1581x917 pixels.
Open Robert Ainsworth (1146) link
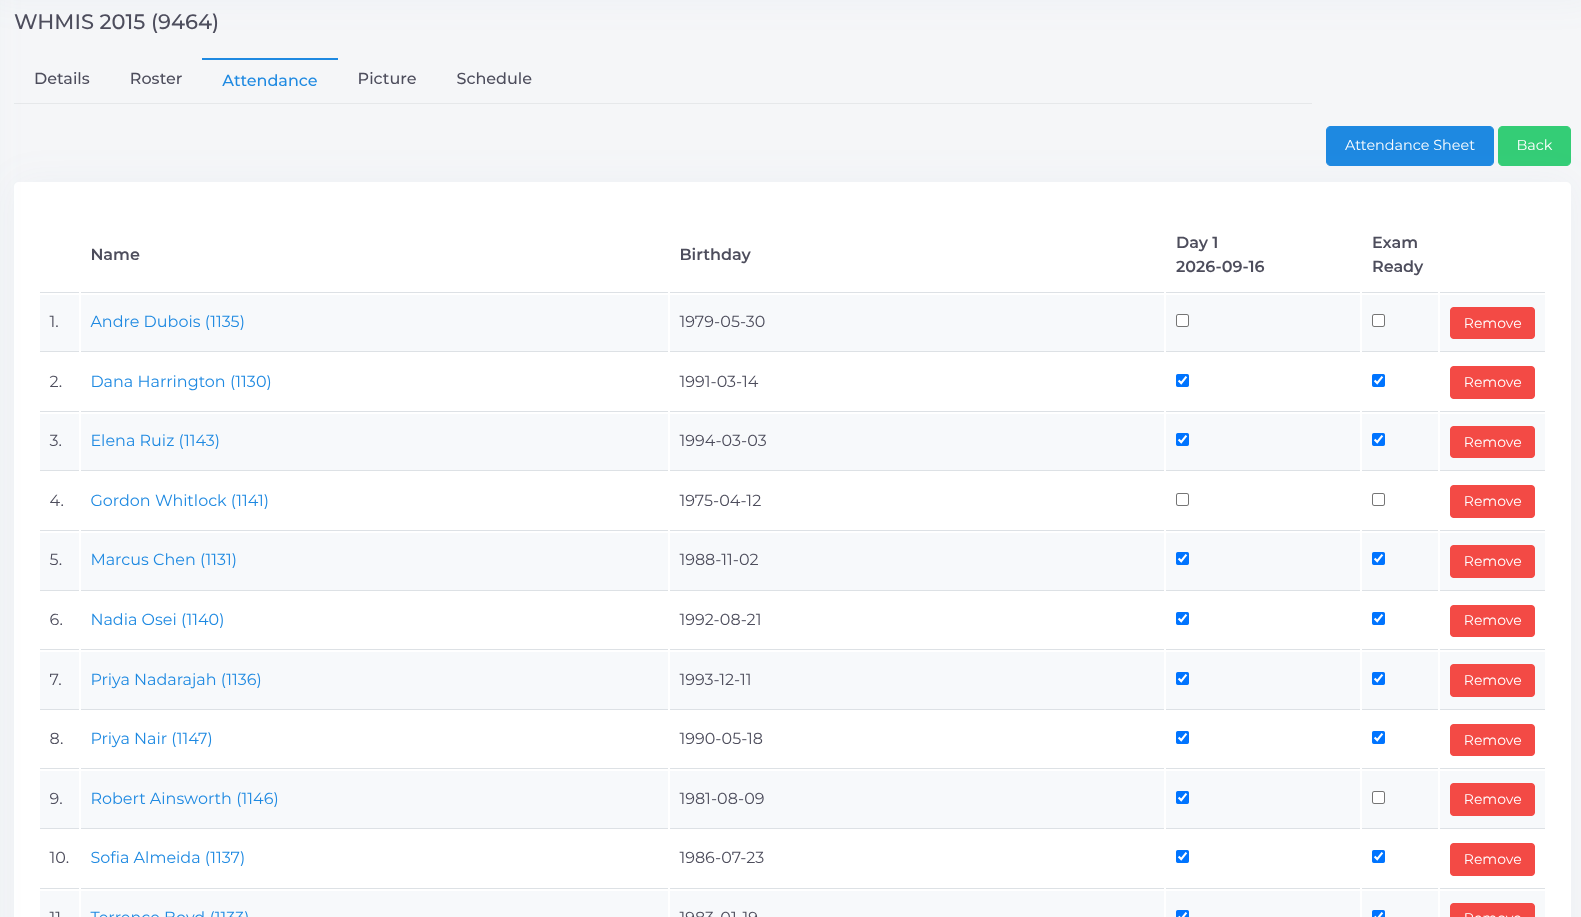(185, 799)
